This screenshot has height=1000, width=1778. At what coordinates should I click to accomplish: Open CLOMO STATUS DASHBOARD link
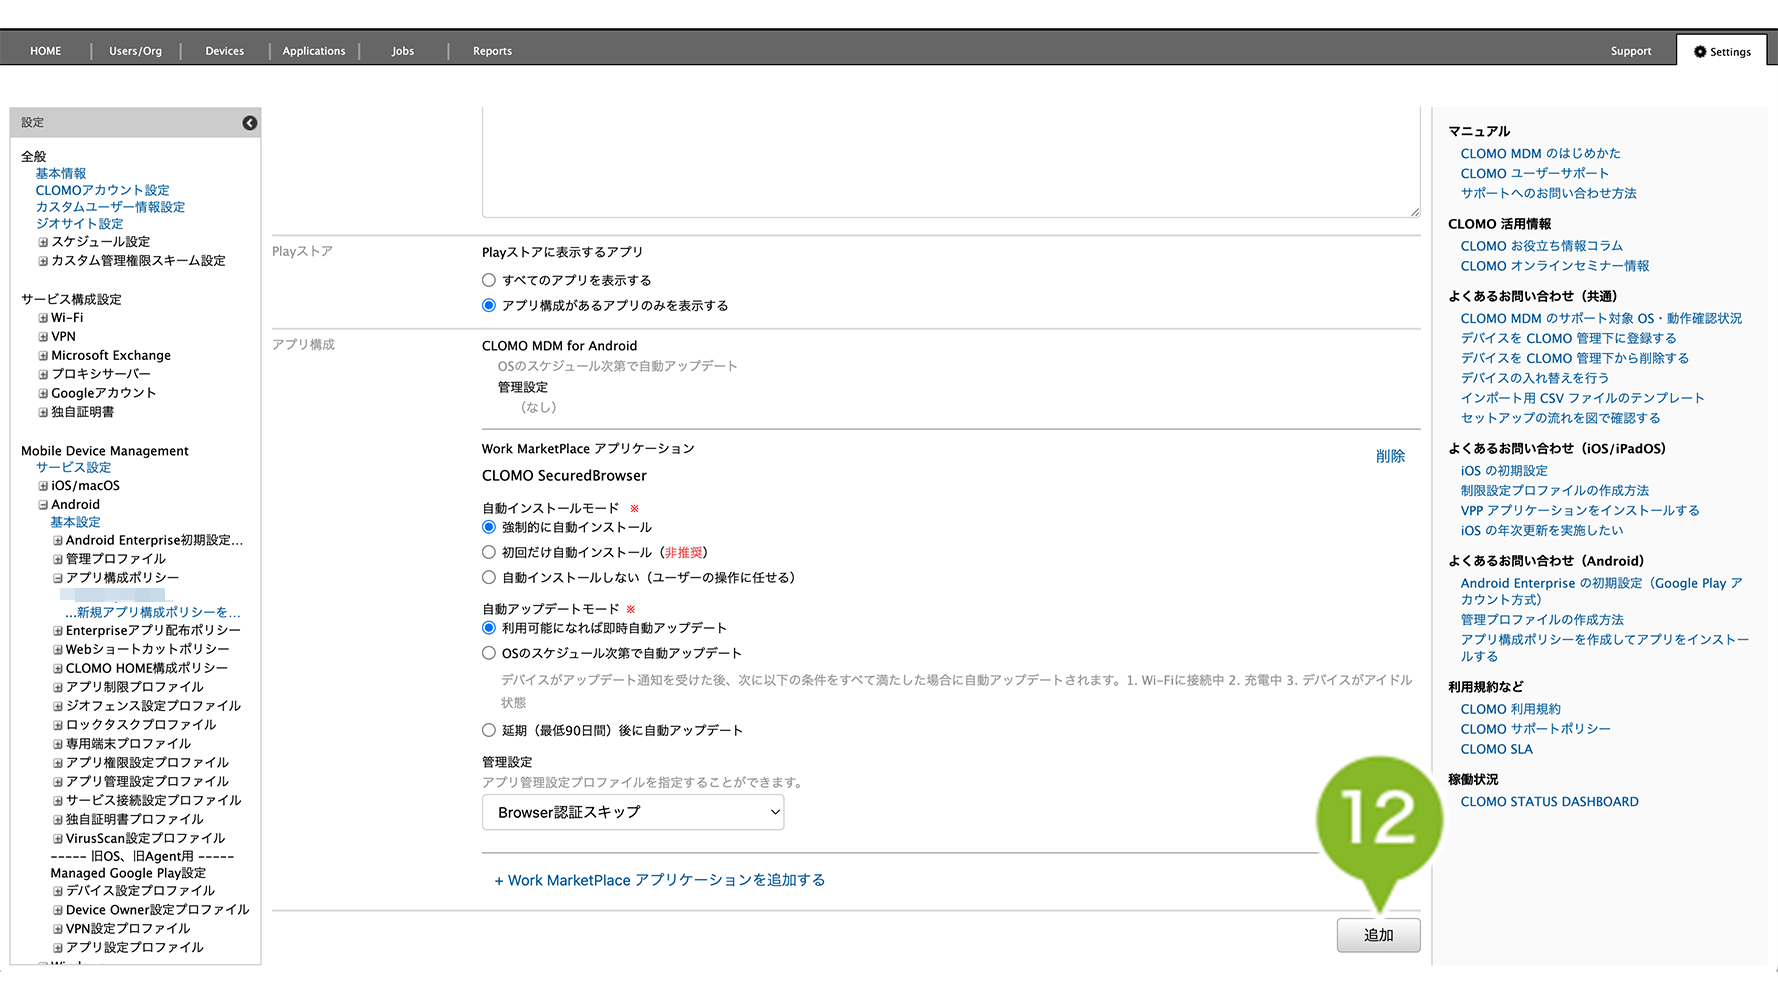click(x=1549, y=802)
